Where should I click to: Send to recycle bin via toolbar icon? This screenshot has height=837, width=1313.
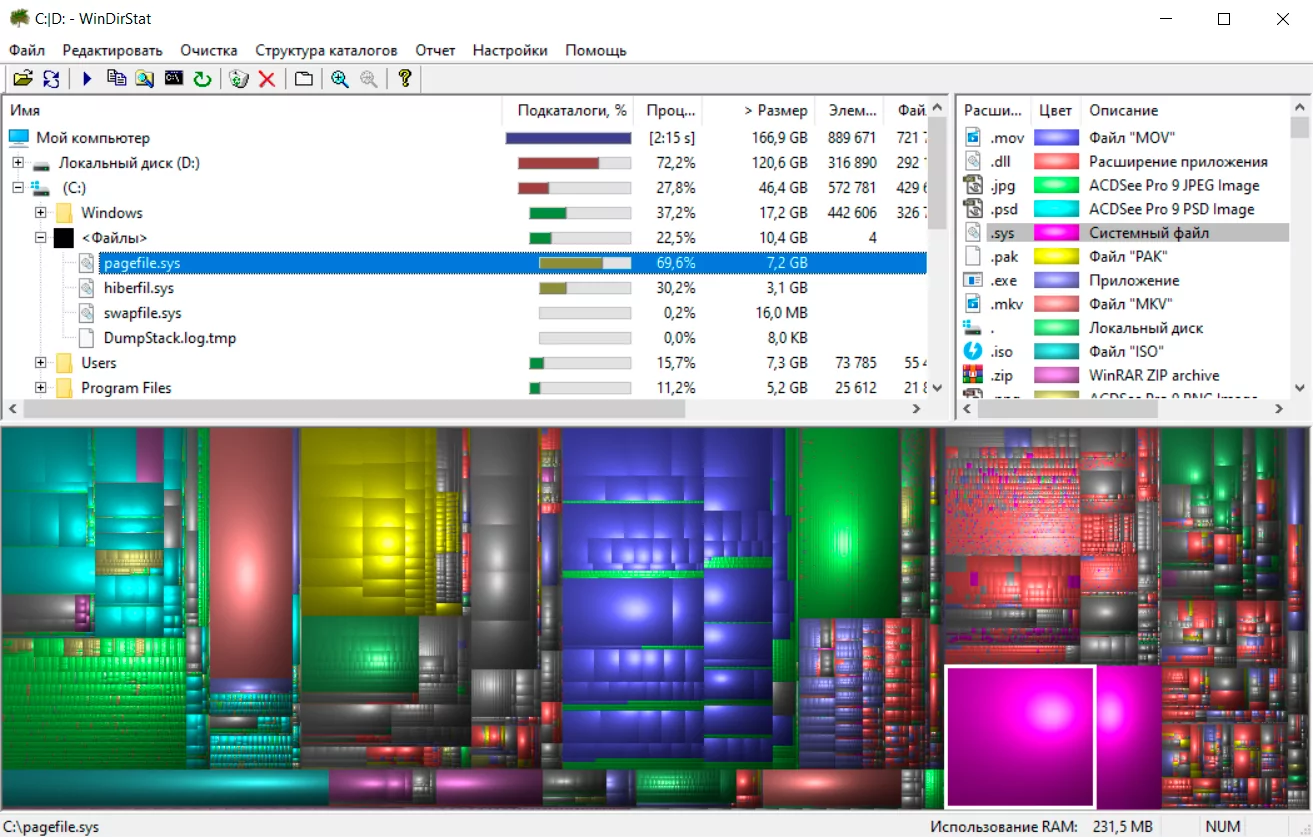[238, 79]
